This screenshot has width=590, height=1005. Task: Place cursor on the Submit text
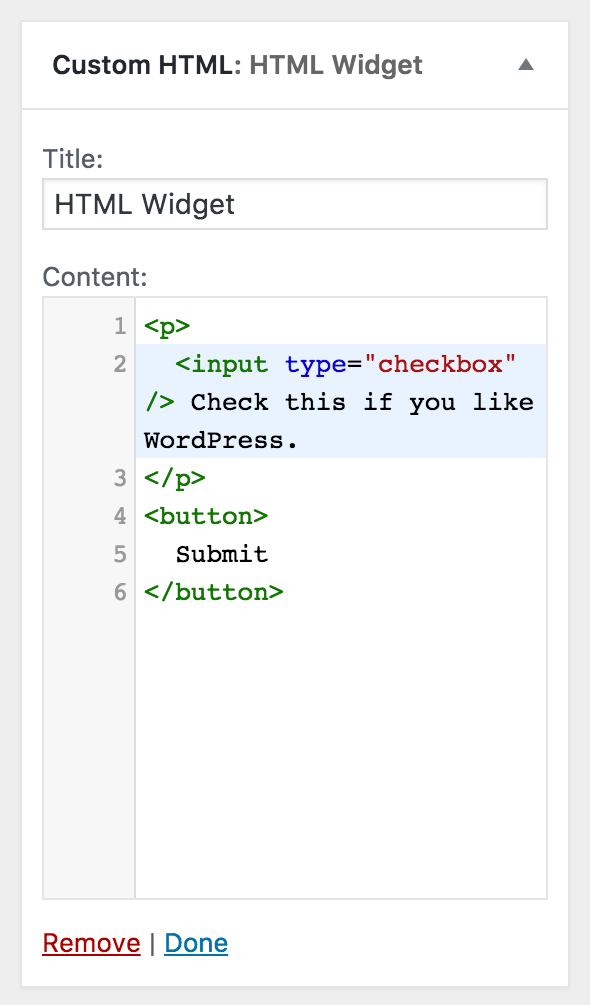(x=222, y=554)
